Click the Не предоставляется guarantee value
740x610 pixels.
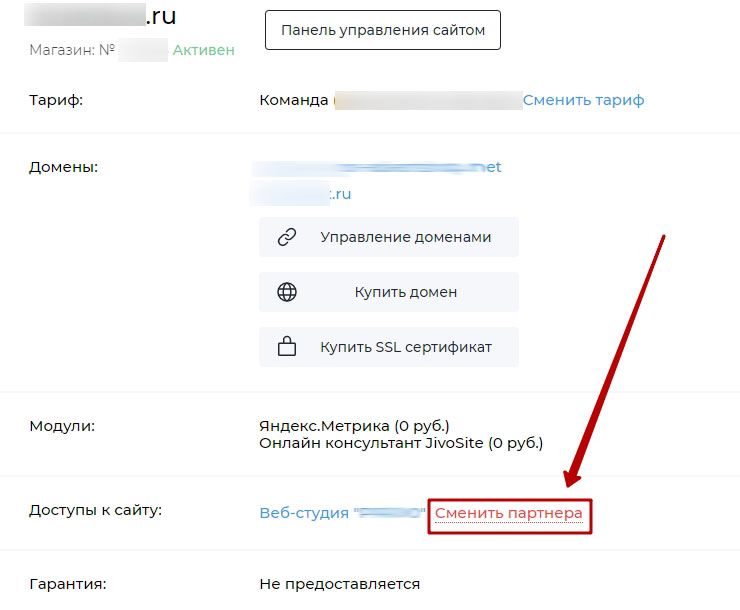(x=339, y=584)
